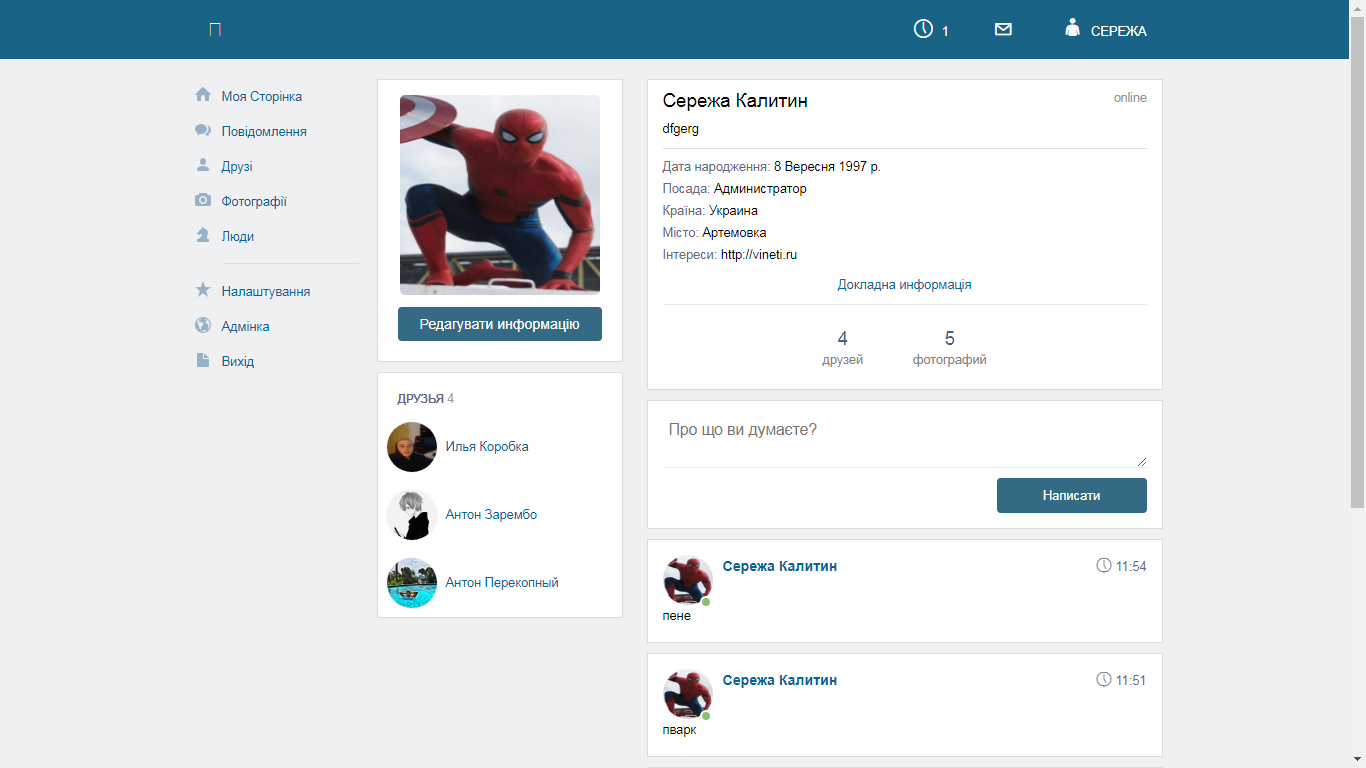Click the star icon beside Налаштування

[203, 290]
